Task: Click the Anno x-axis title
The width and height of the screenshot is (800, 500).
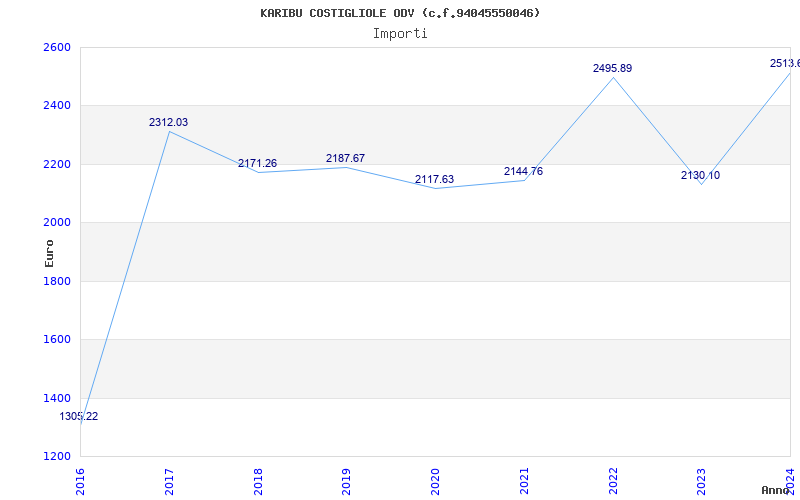Action: coord(776,490)
